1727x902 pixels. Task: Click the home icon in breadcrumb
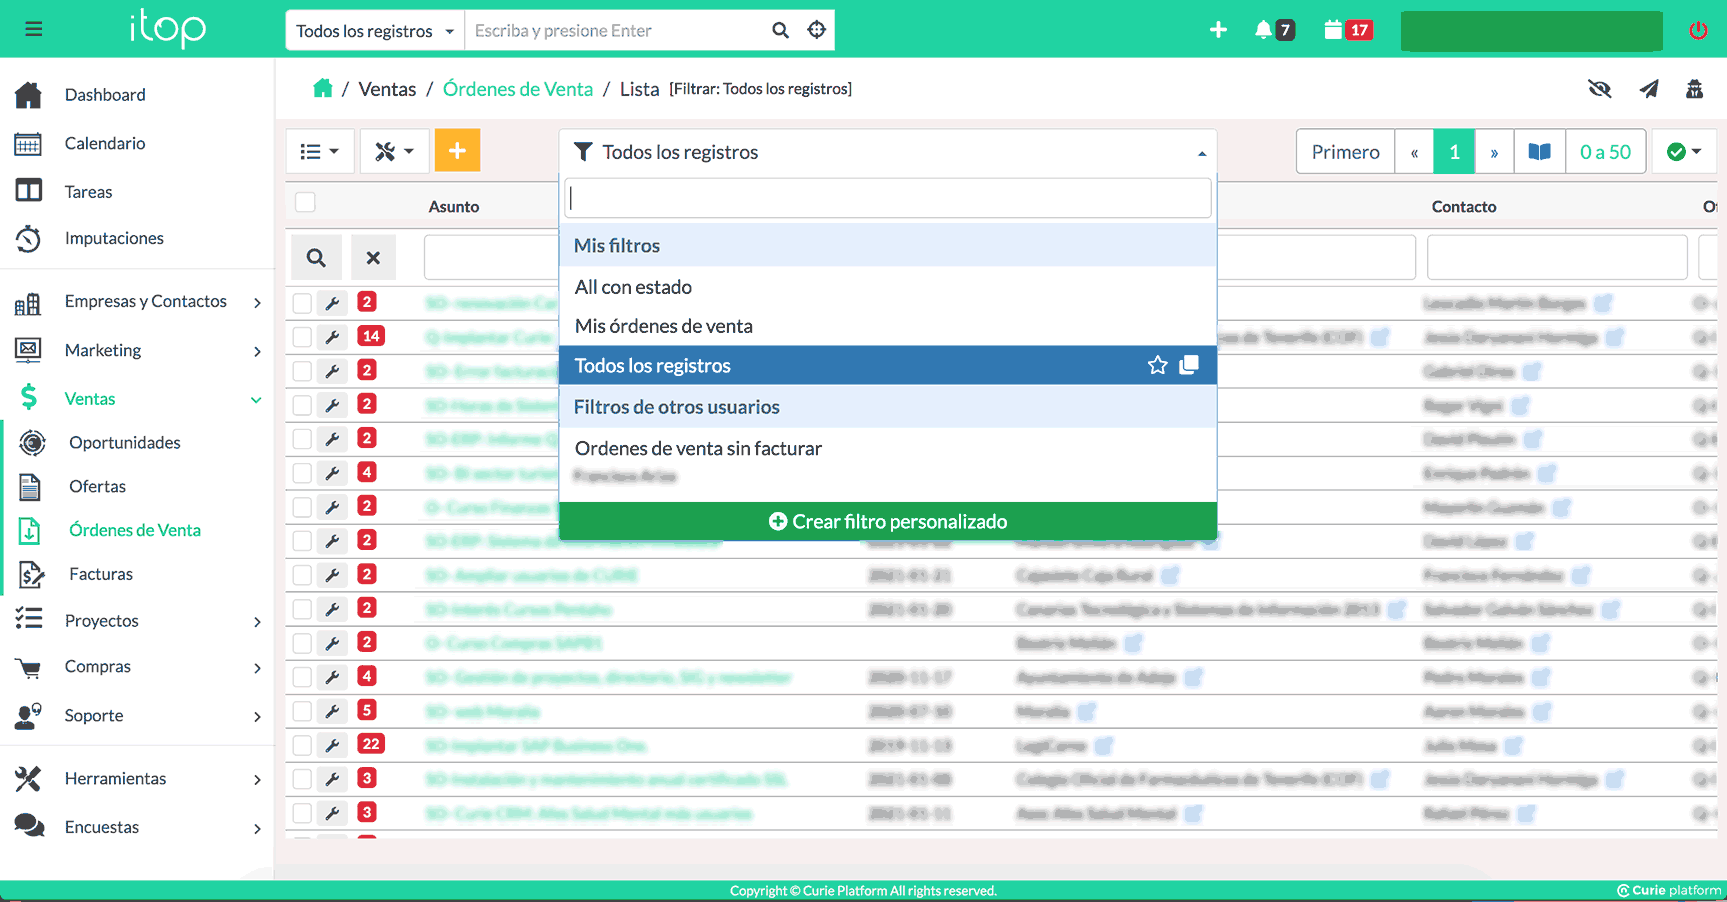tap(322, 89)
